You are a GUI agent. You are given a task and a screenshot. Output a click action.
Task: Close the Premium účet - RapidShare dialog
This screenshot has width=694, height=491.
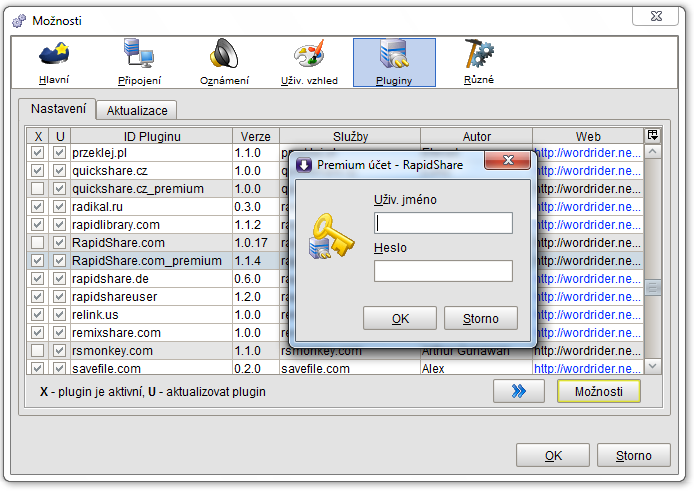[508, 160]
